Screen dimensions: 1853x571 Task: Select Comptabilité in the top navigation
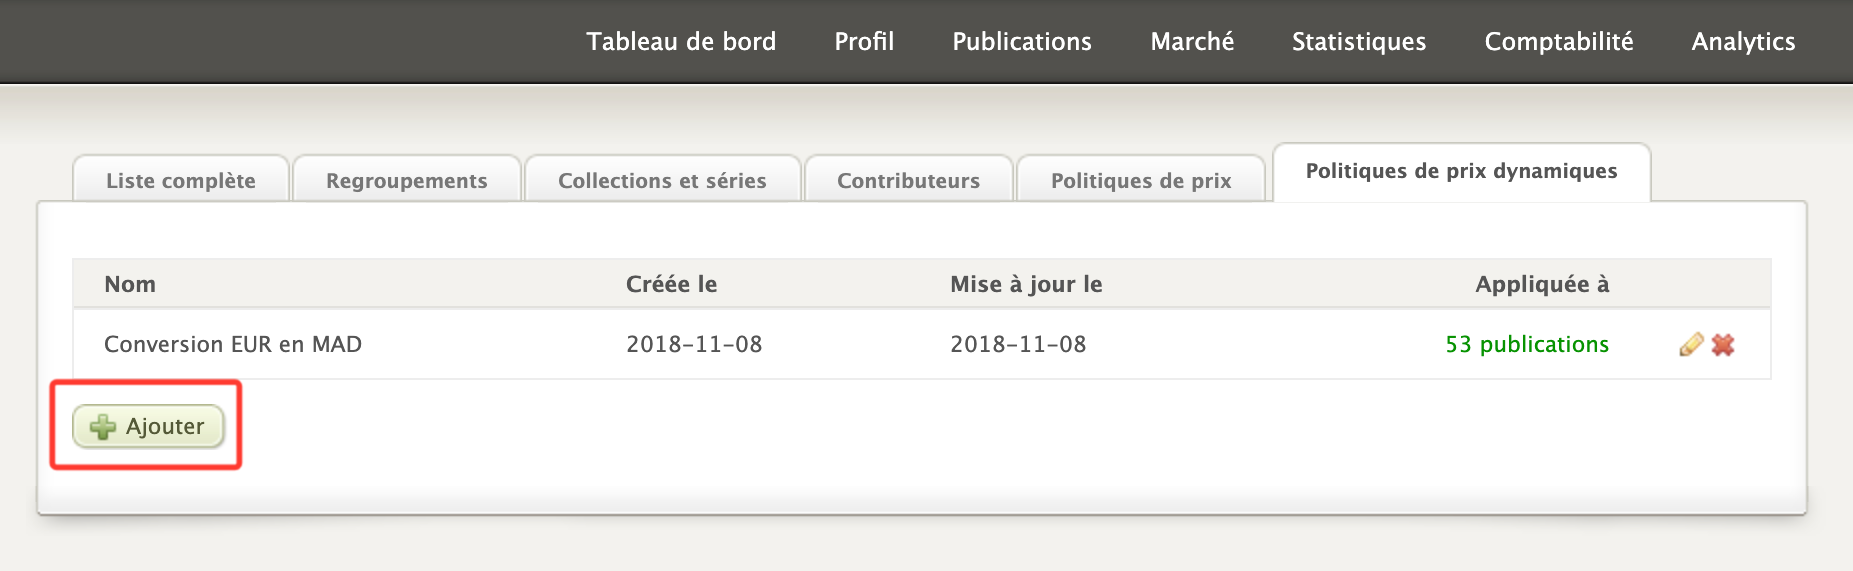point(1558,42)
